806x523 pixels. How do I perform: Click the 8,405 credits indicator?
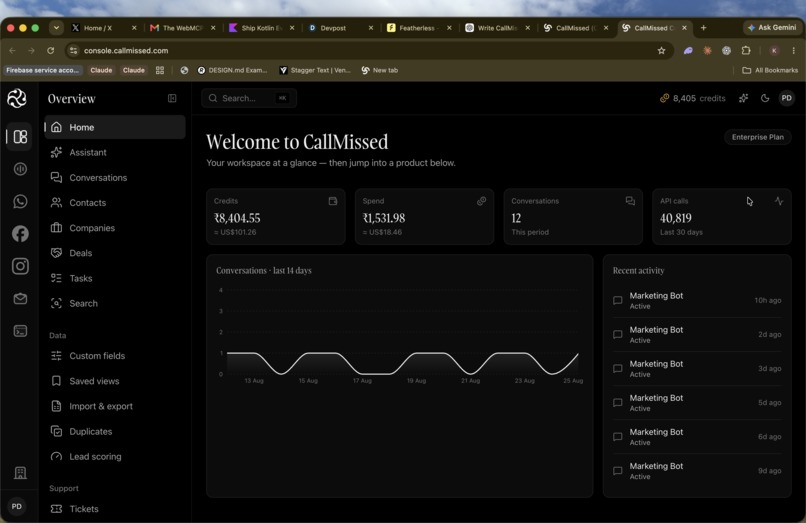[x=692, y=98]
